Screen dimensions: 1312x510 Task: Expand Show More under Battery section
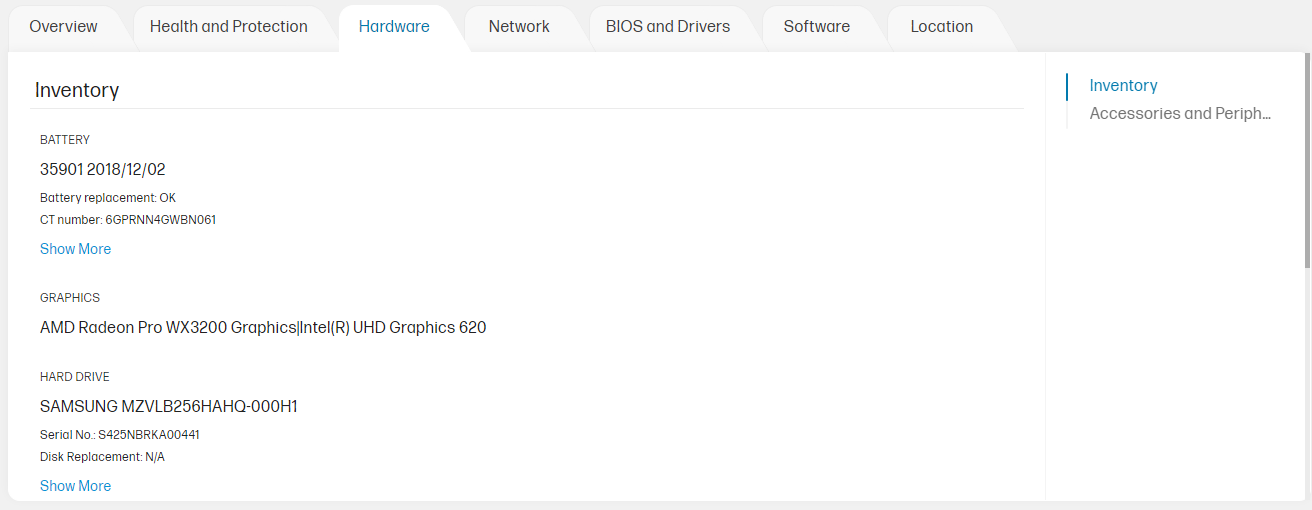75,249
